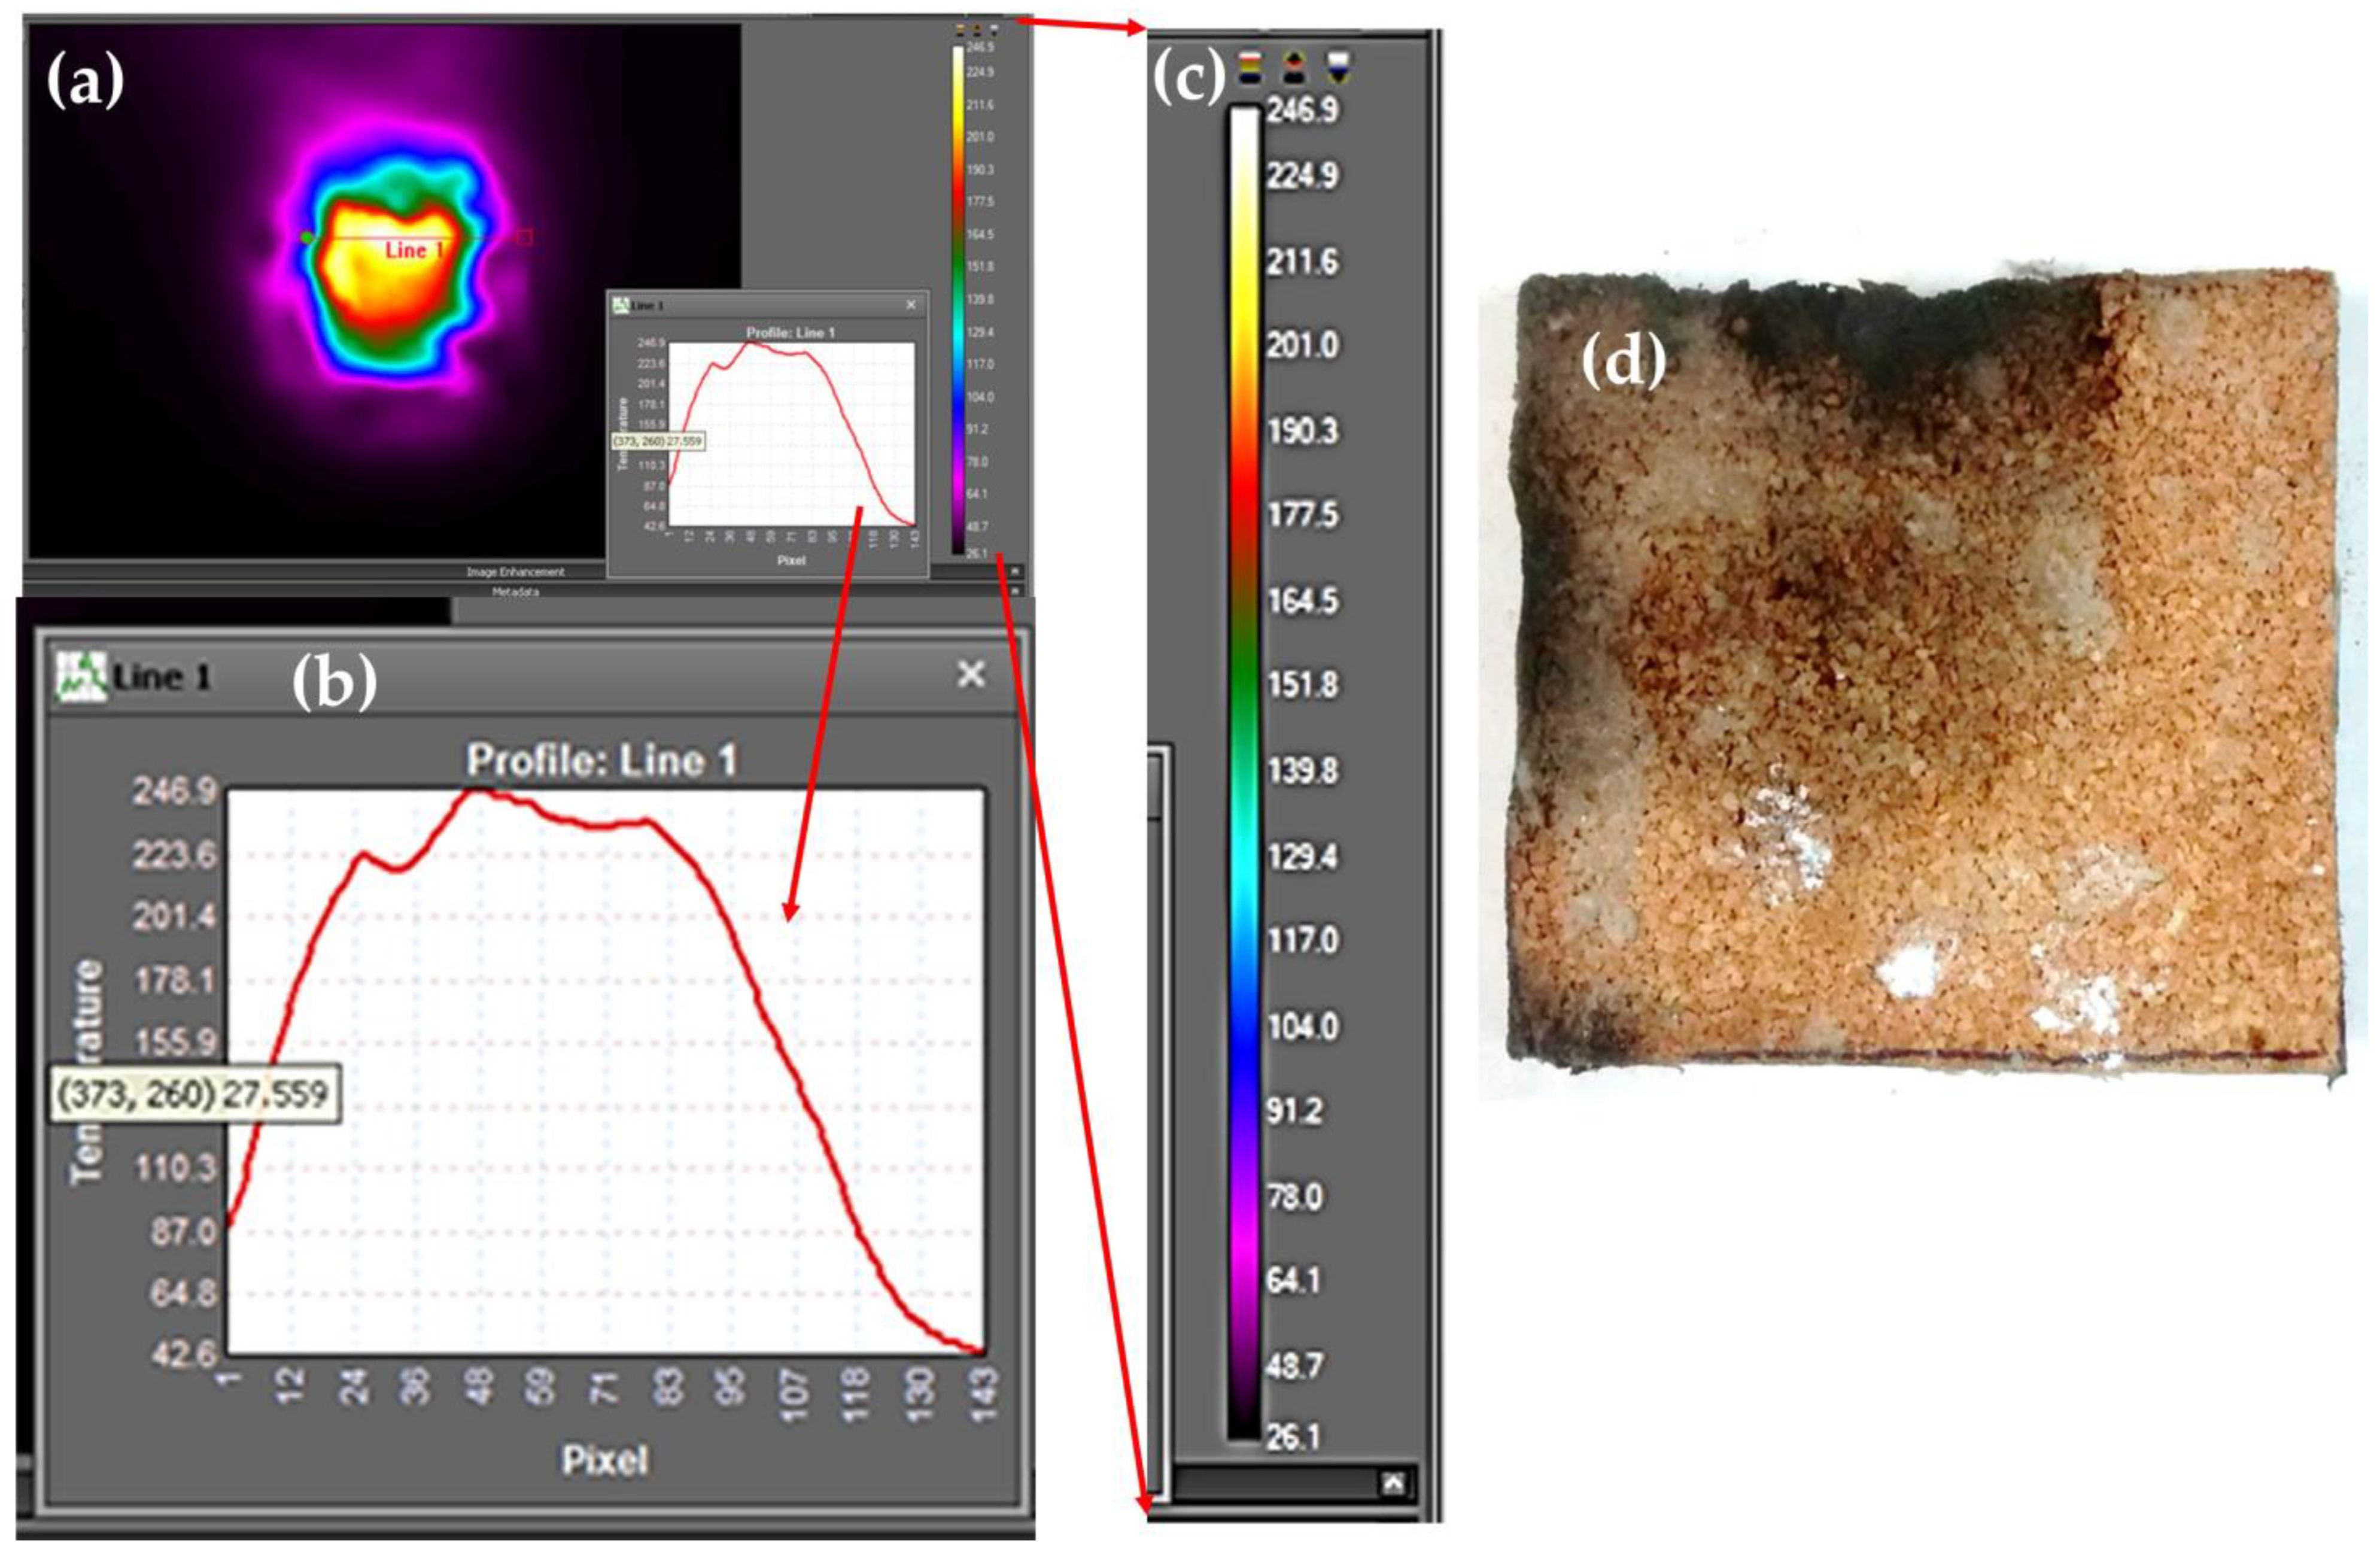This screenshot has height=1549, width=2380.
Task: Click the thin color scale bar in panel (a)
Action: click(x=958, y=300)
